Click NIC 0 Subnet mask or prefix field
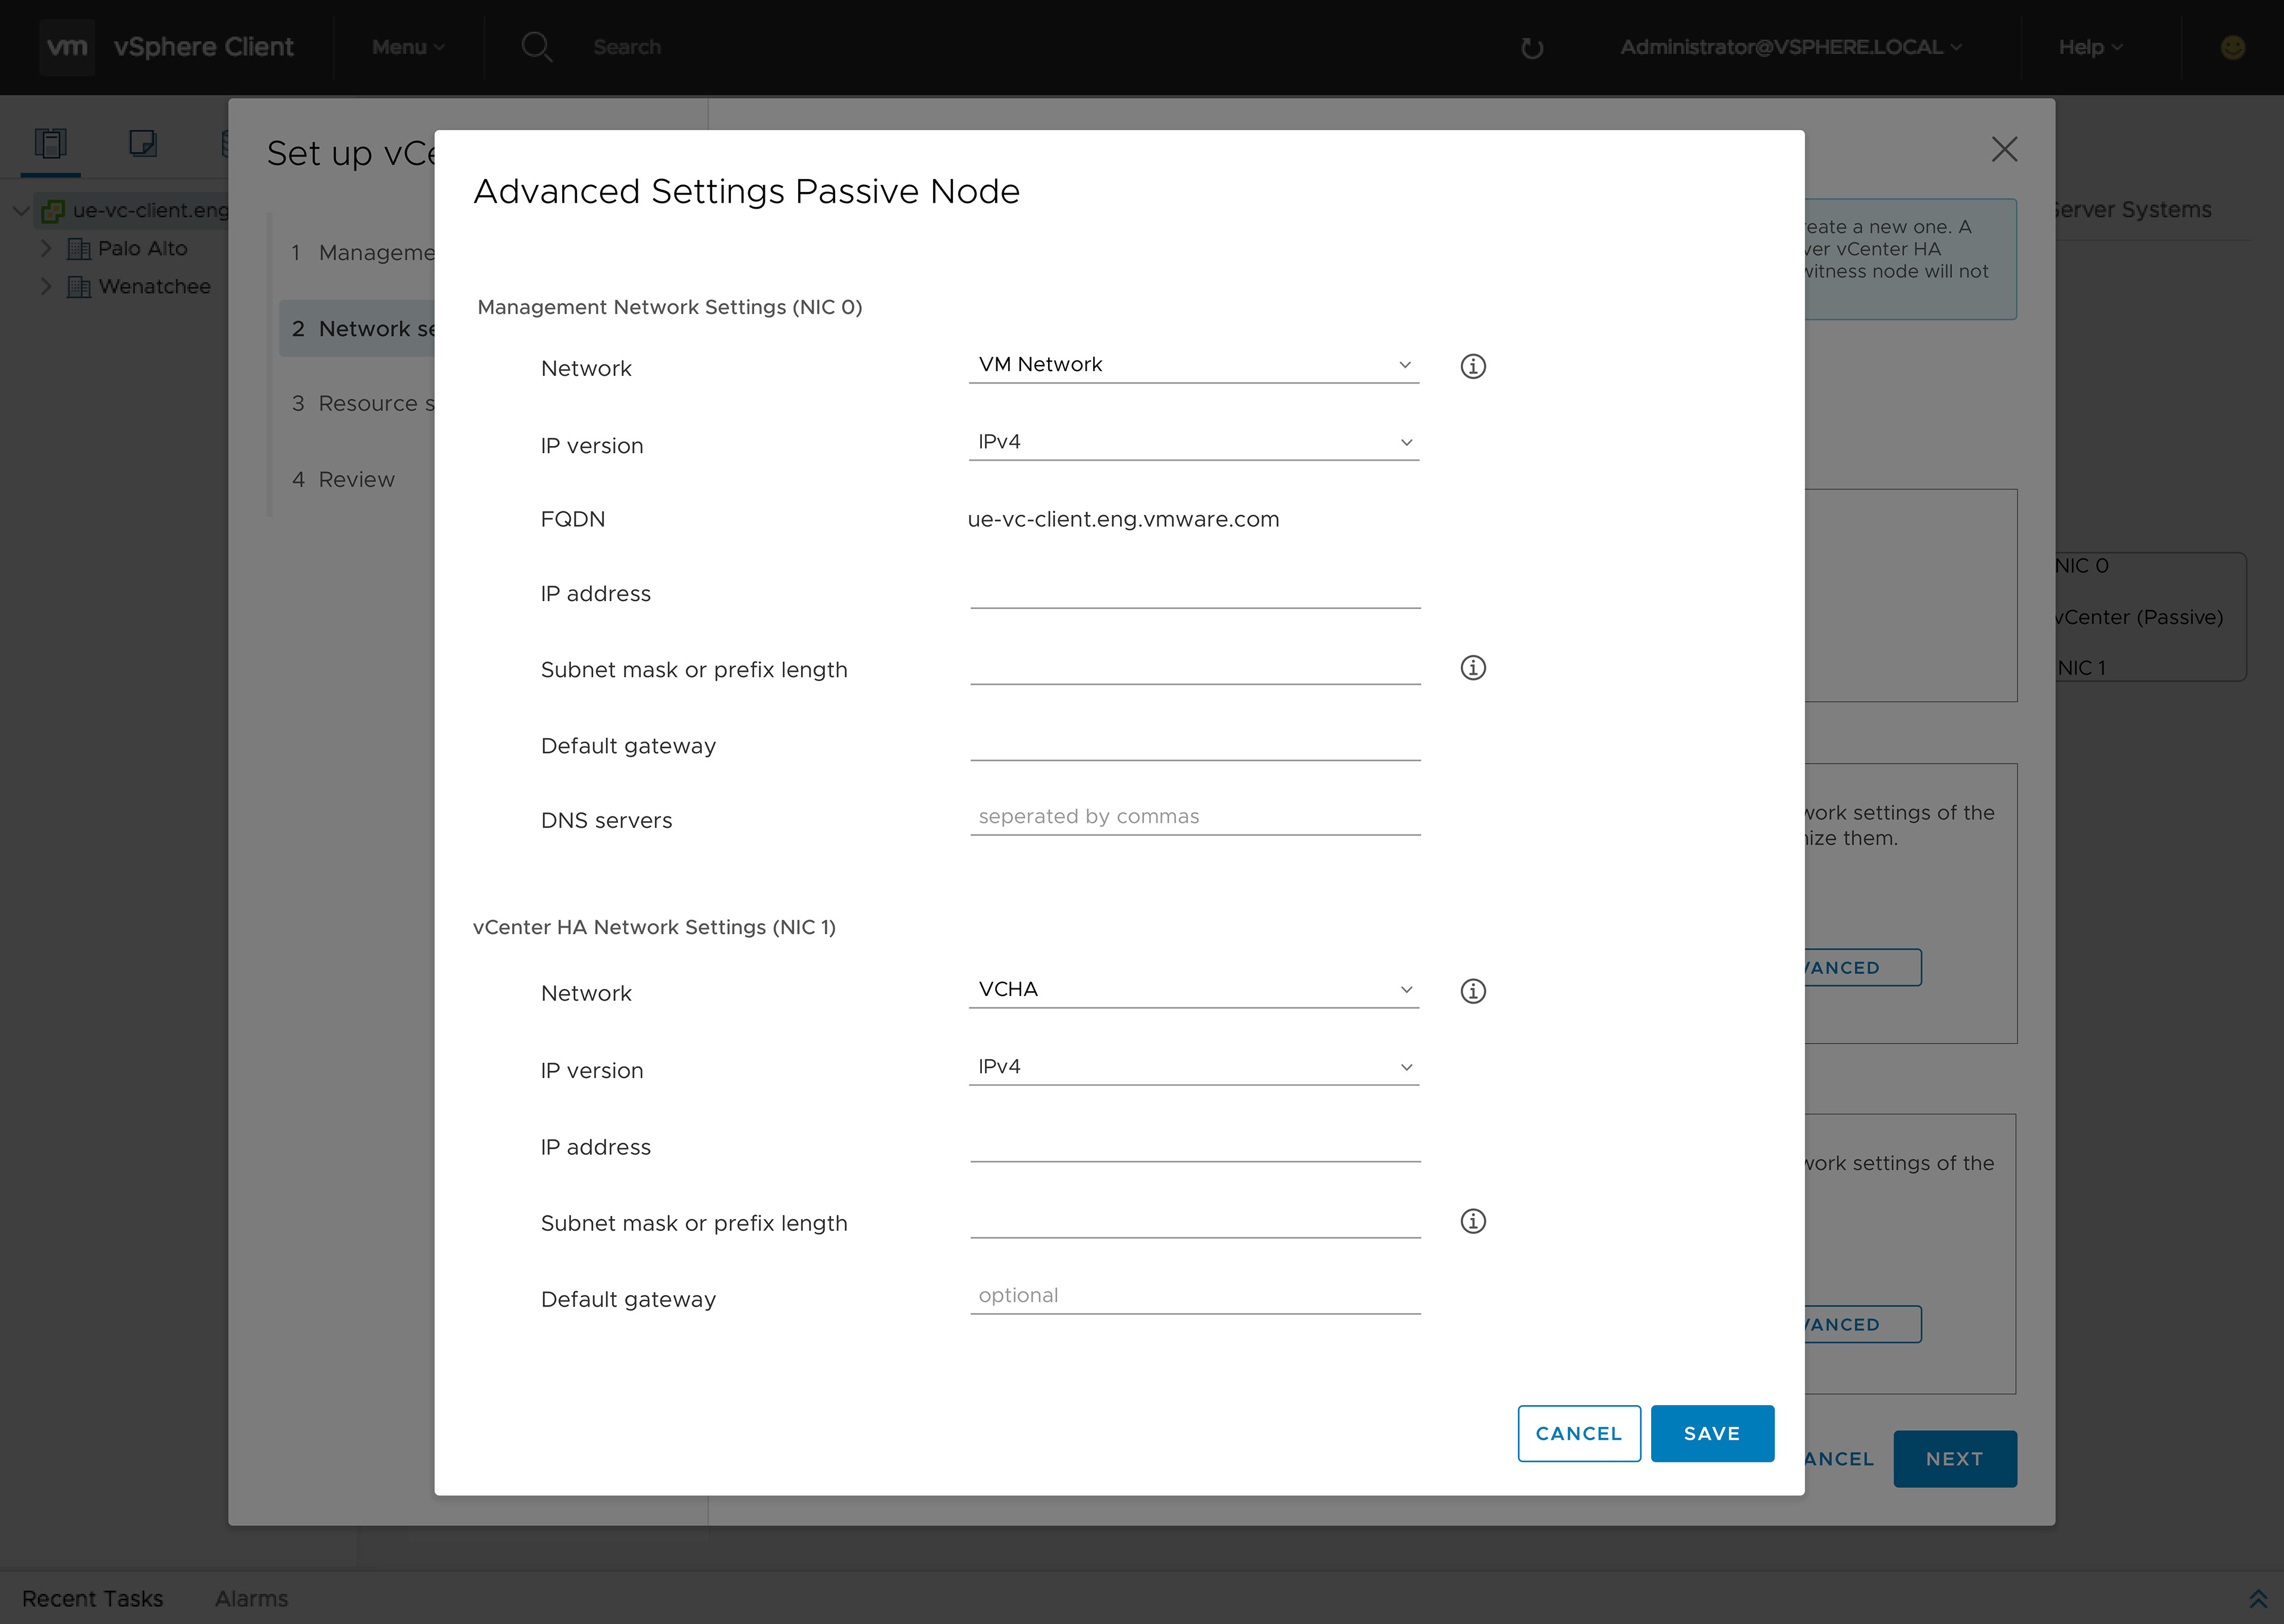 (1195, 667)
